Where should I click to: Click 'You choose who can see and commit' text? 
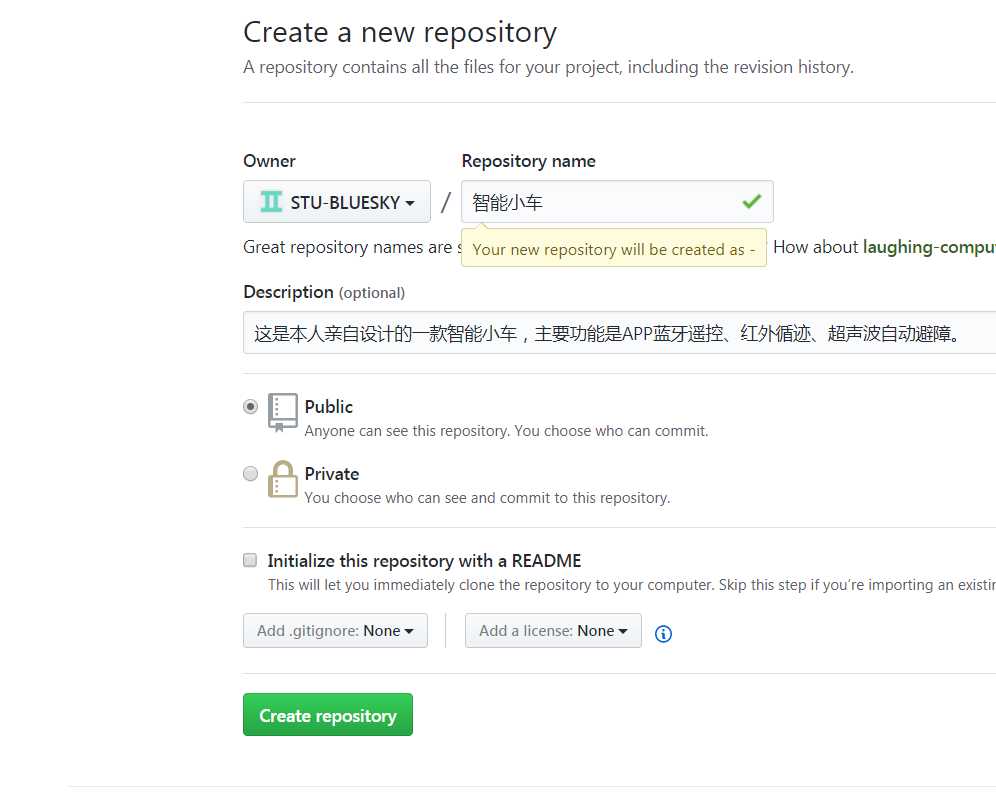(487, 497)
